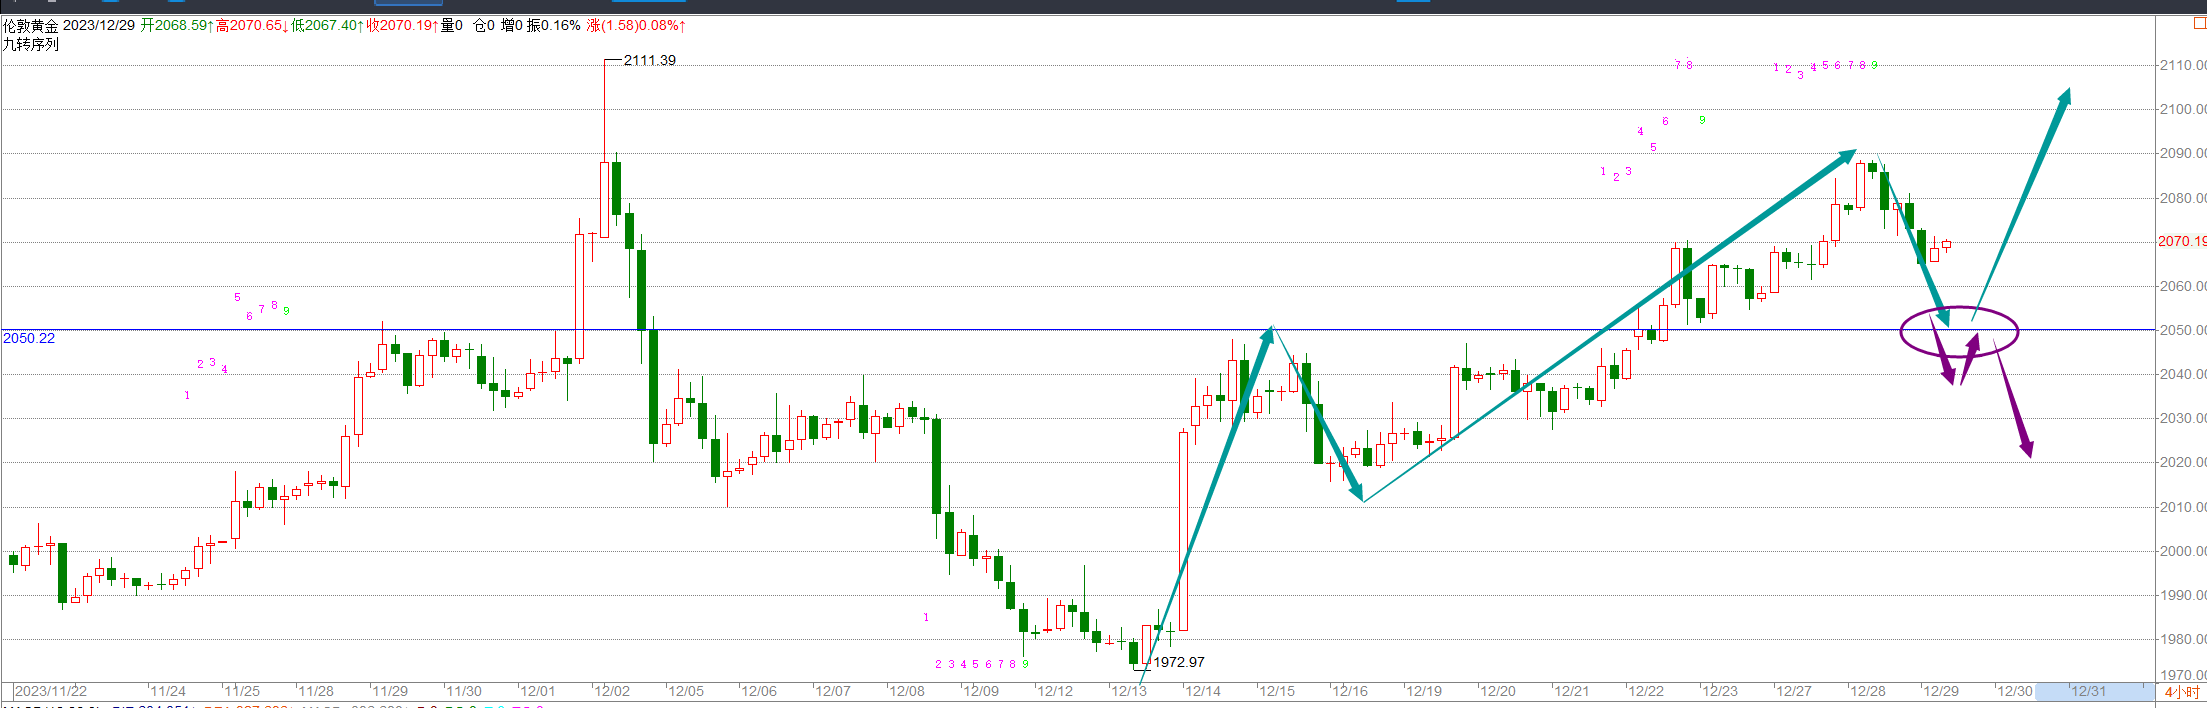Click the 4小时 period selector
This screenshot has width=2207, height=708.
coord(2183,692)
